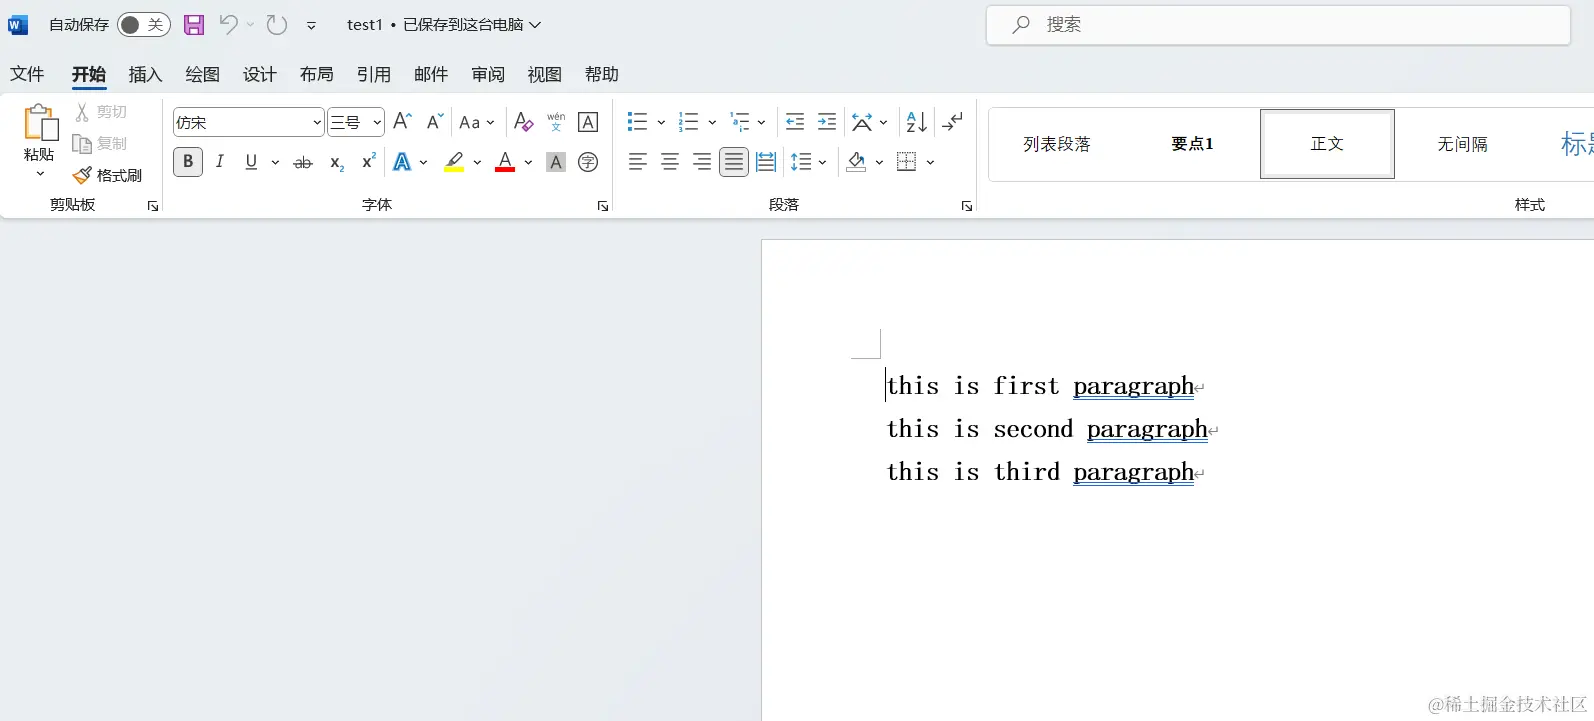The height and width of the screenshot is (721, 1594).
Task: Decrease paragraph indent
Action: point(795,122)
